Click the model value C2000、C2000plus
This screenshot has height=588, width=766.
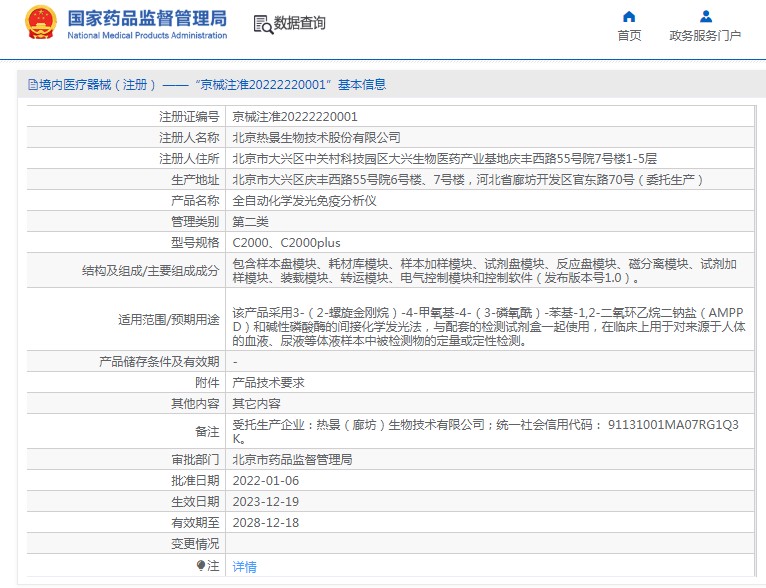pyautogui.click(x=286, y=243)
